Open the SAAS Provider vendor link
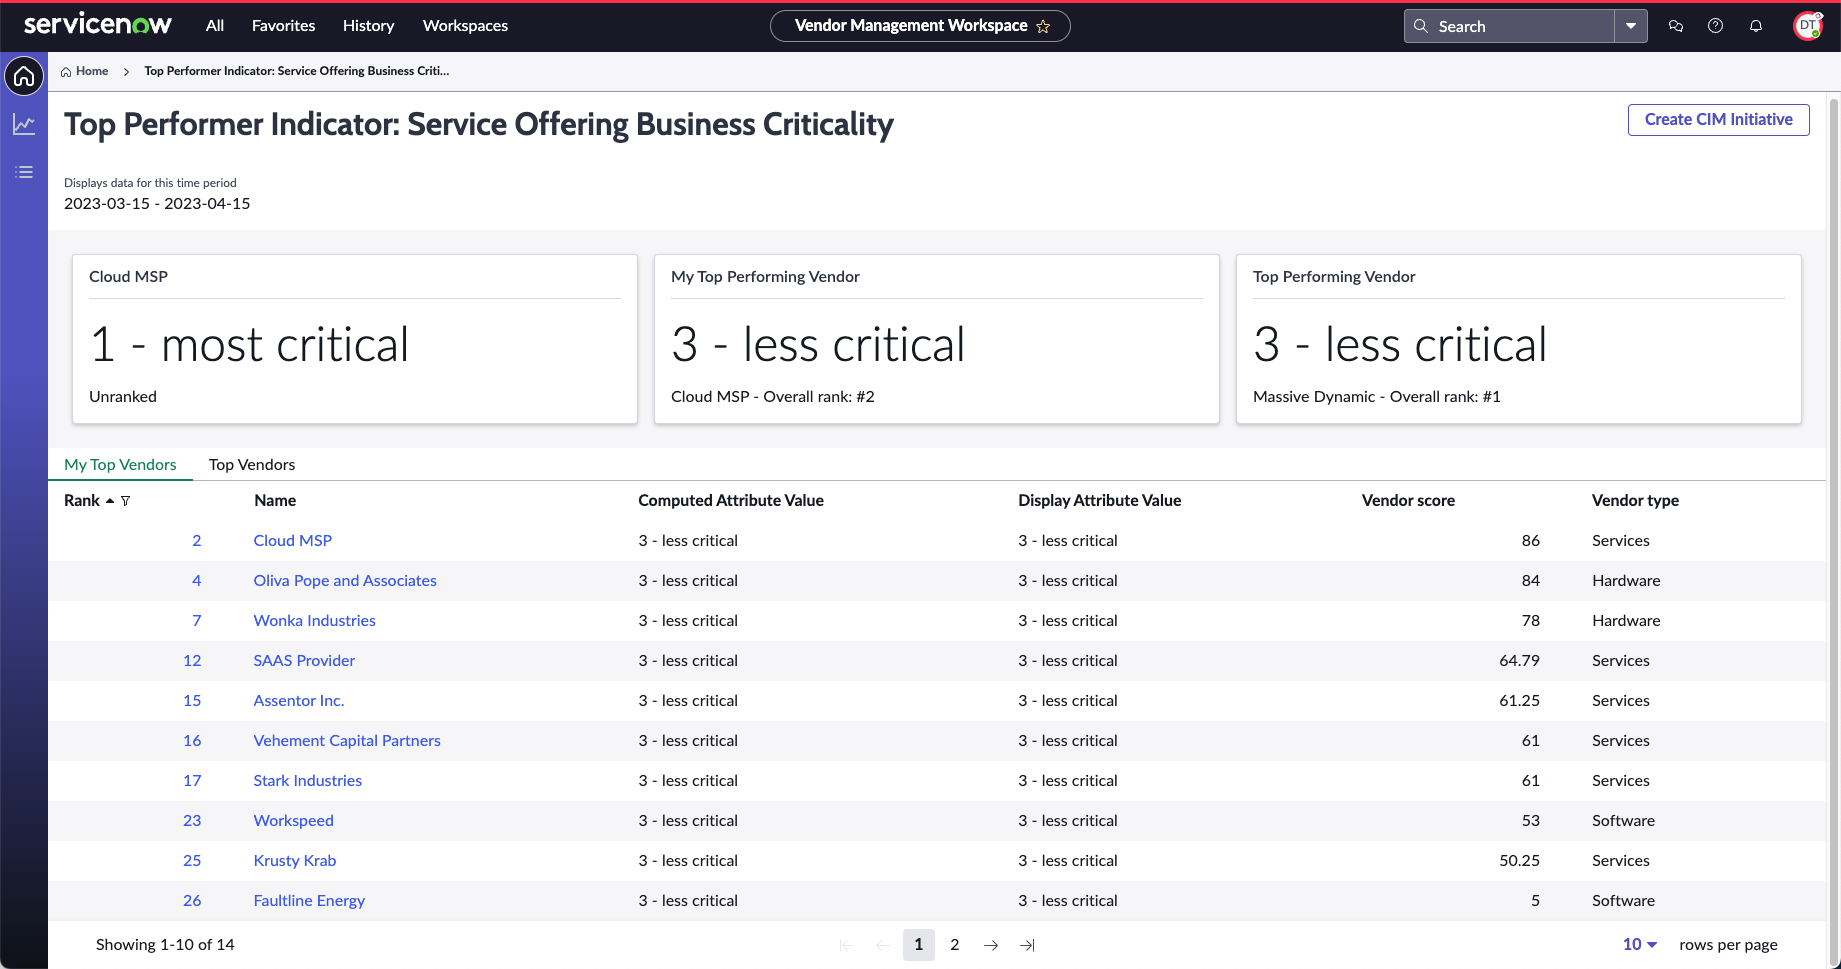Image resolution: width=1841 pixels, height=969 pixels. click(304, 661)
